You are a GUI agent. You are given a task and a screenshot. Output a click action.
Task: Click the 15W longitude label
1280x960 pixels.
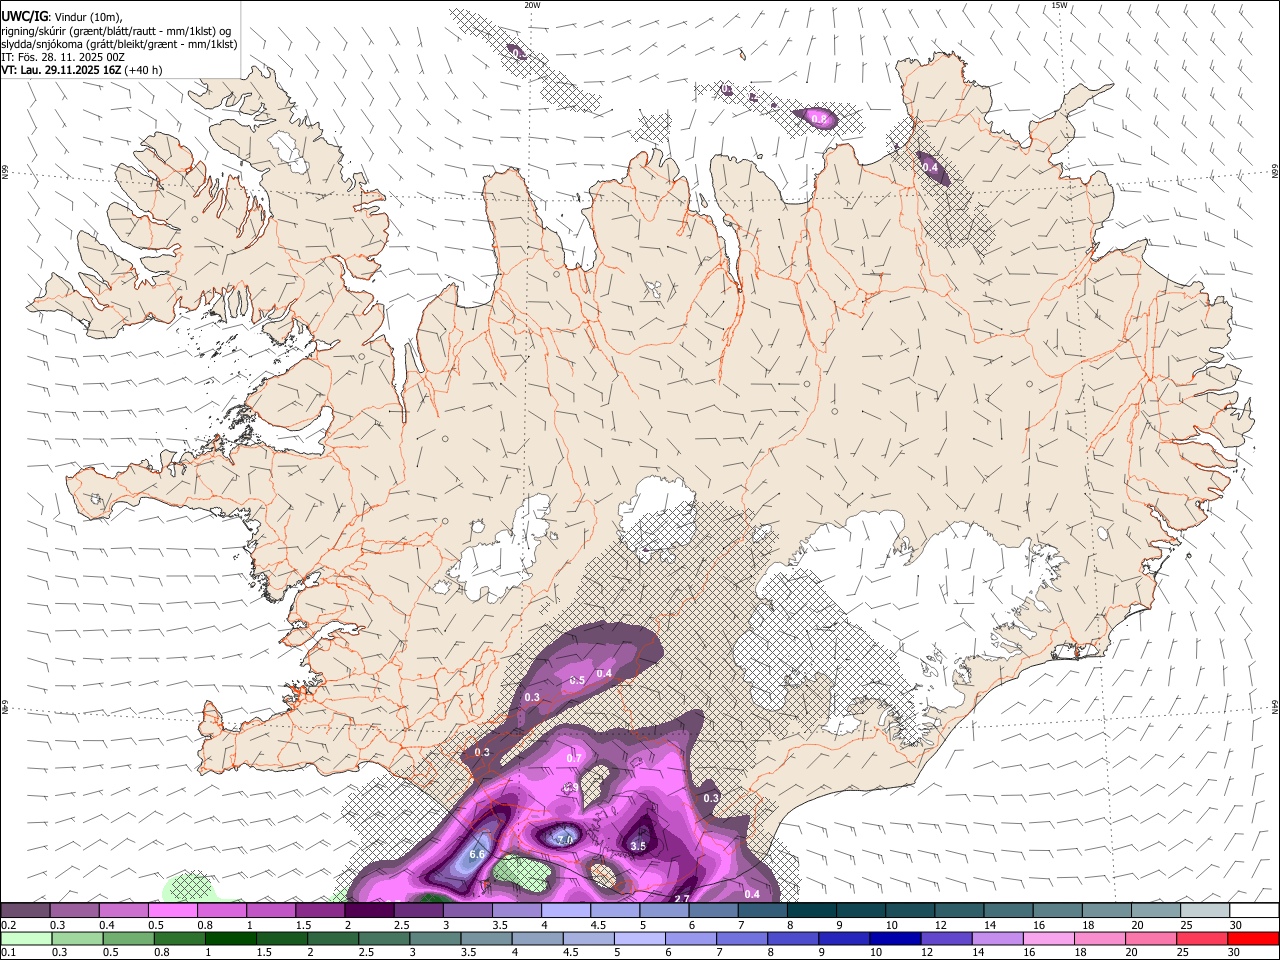[1059, 5]
